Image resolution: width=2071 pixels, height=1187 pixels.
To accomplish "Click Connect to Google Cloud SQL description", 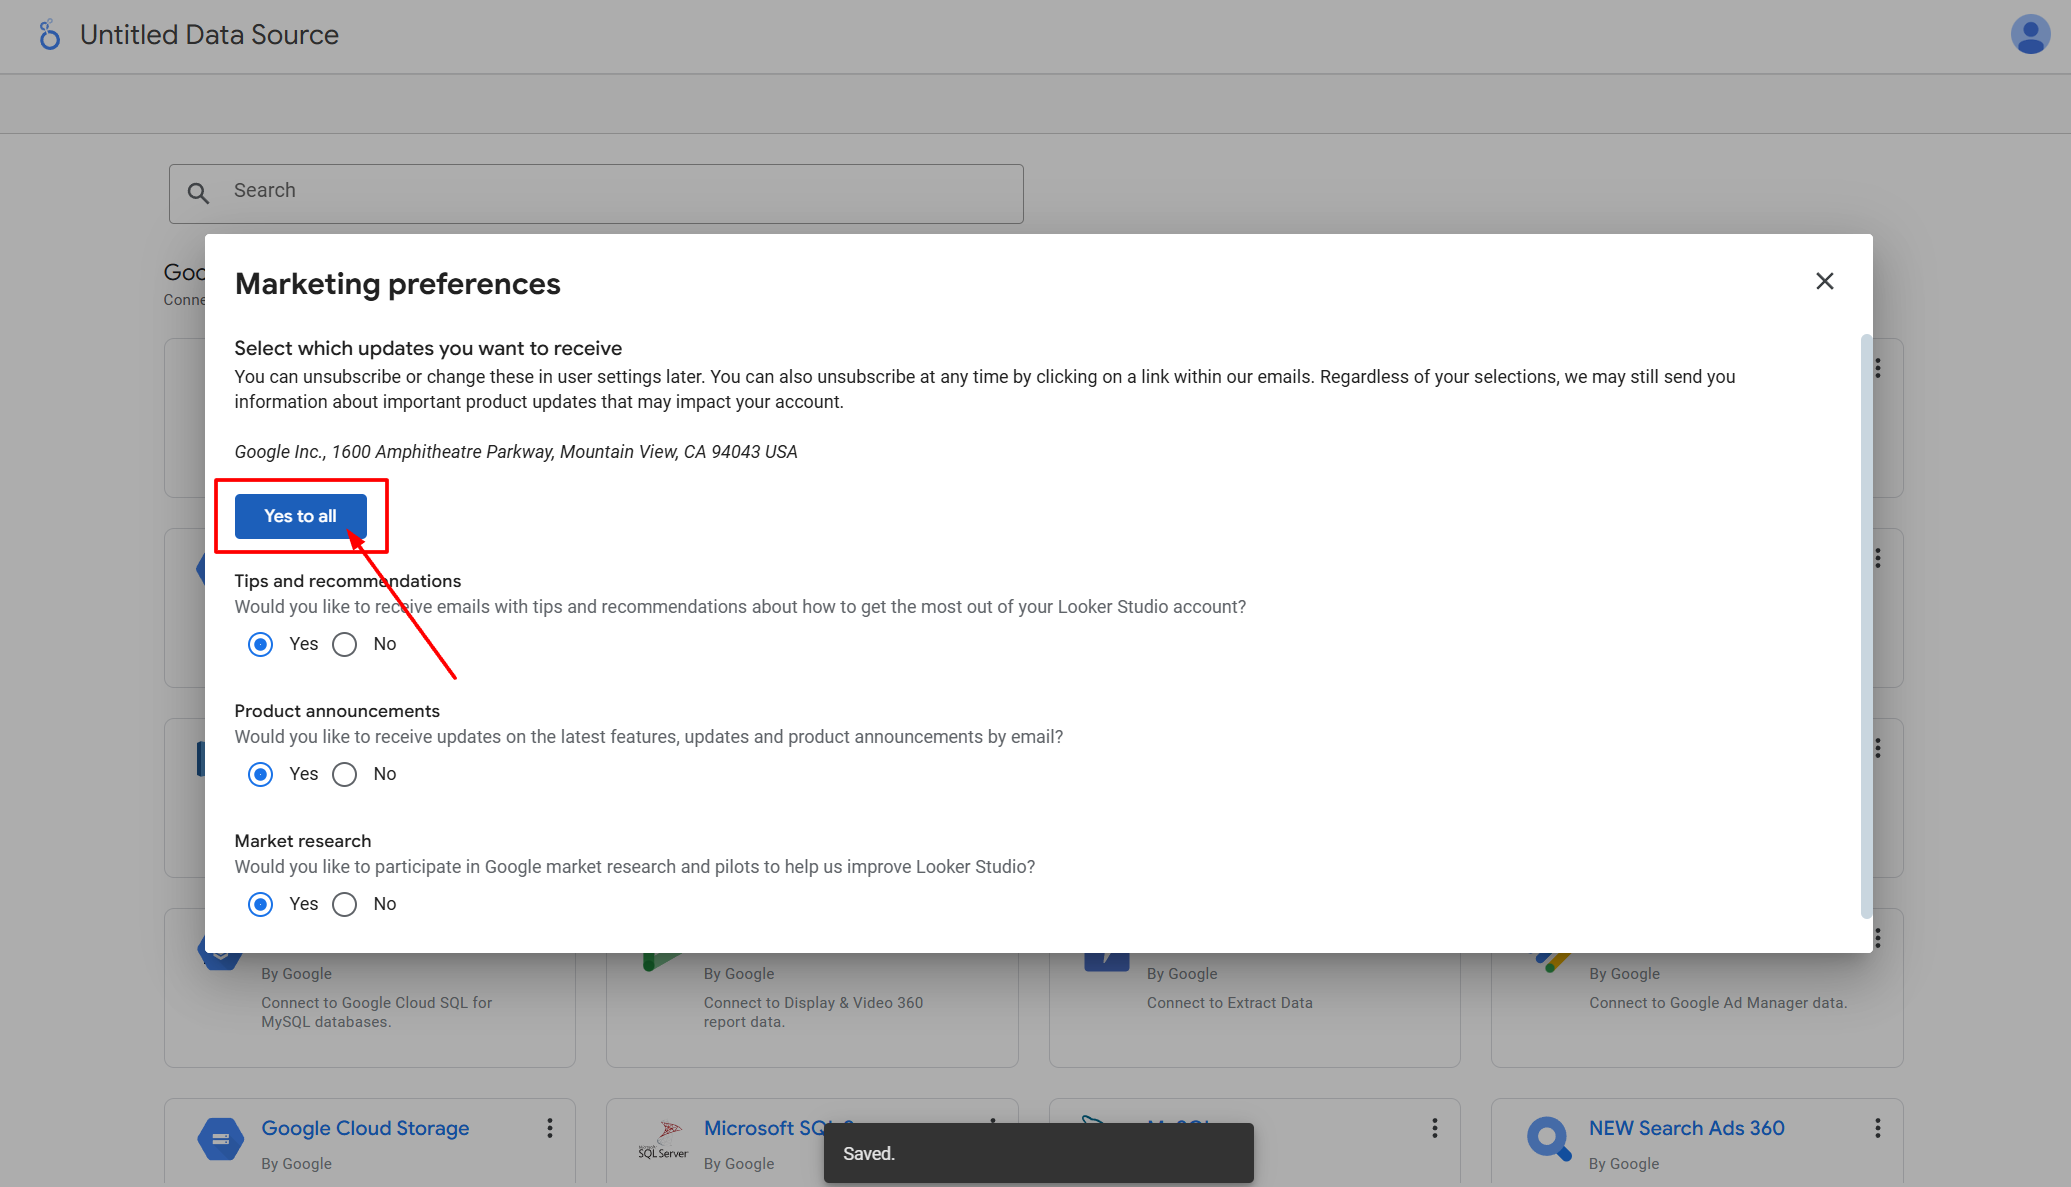I will click(x=377, y=1012).
